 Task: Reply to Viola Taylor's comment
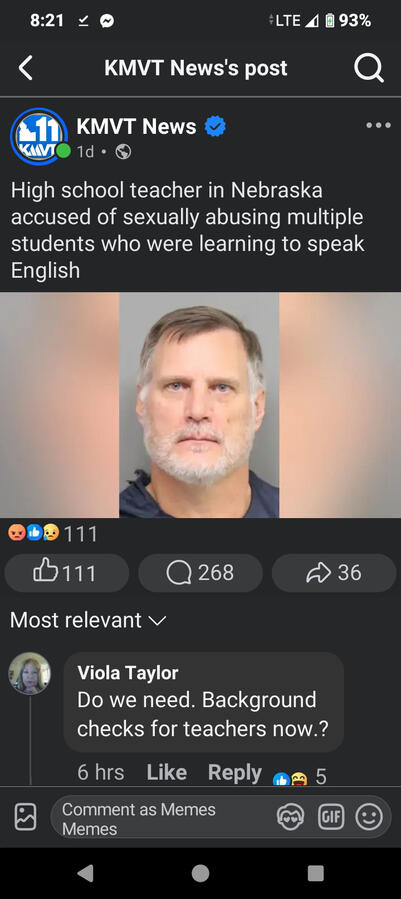pos(235,772)
